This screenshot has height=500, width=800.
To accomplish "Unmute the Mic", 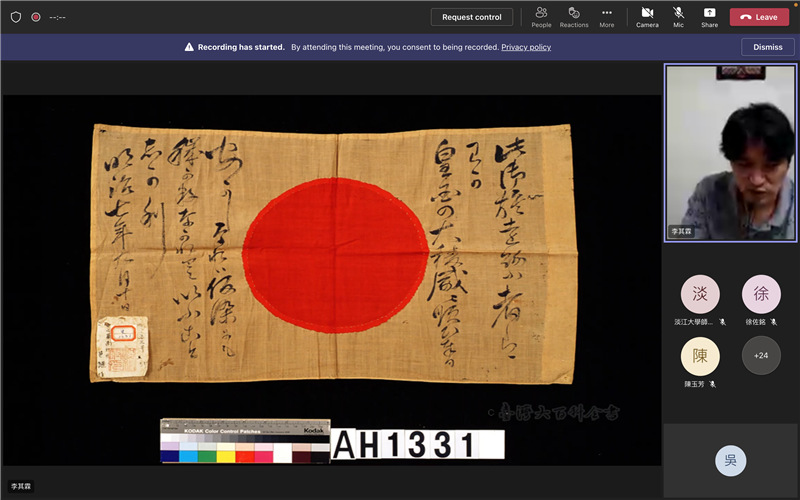I will [679, 16].
